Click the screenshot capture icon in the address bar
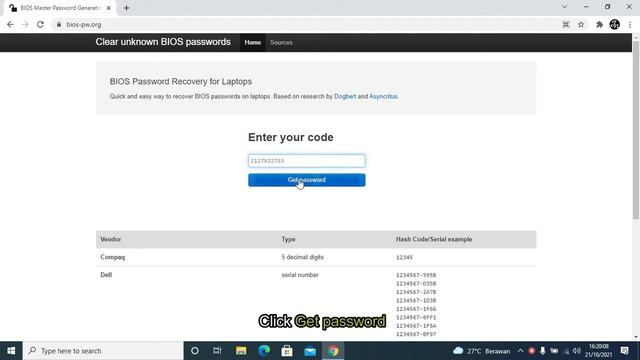The height and width of the screenshot is (360, 640). click(x=566, y=24)
